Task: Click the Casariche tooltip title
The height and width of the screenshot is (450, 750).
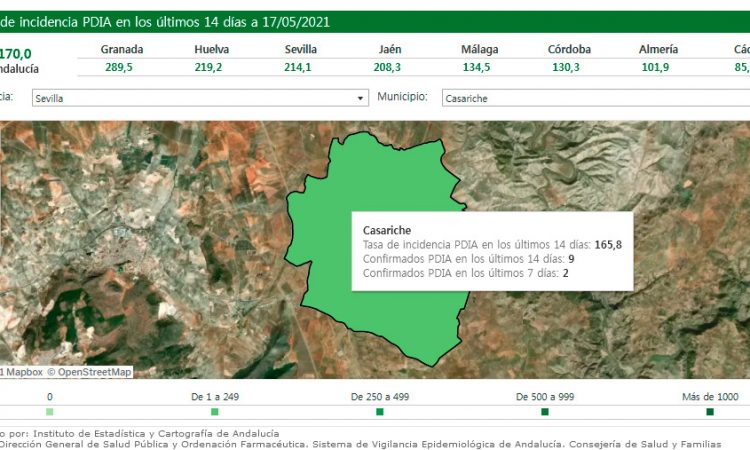Action: 387,230
